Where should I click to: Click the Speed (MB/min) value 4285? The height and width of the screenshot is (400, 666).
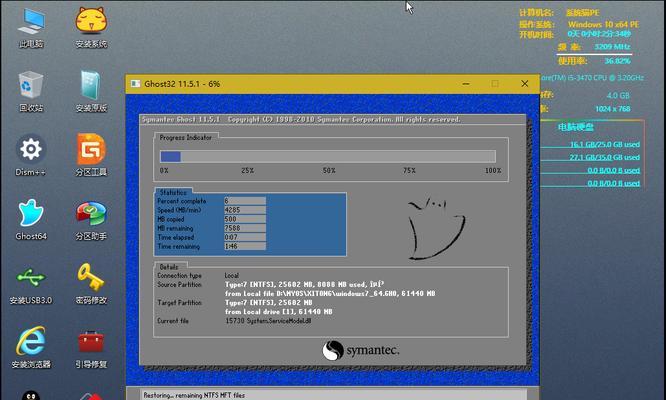(245, 210)
